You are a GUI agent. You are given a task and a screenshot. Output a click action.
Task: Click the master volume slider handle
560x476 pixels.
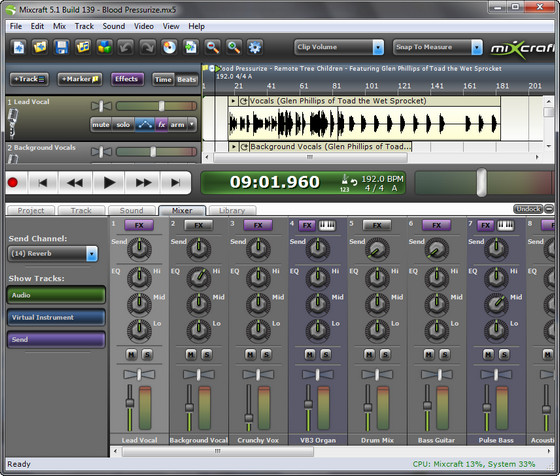coord(482,182)
